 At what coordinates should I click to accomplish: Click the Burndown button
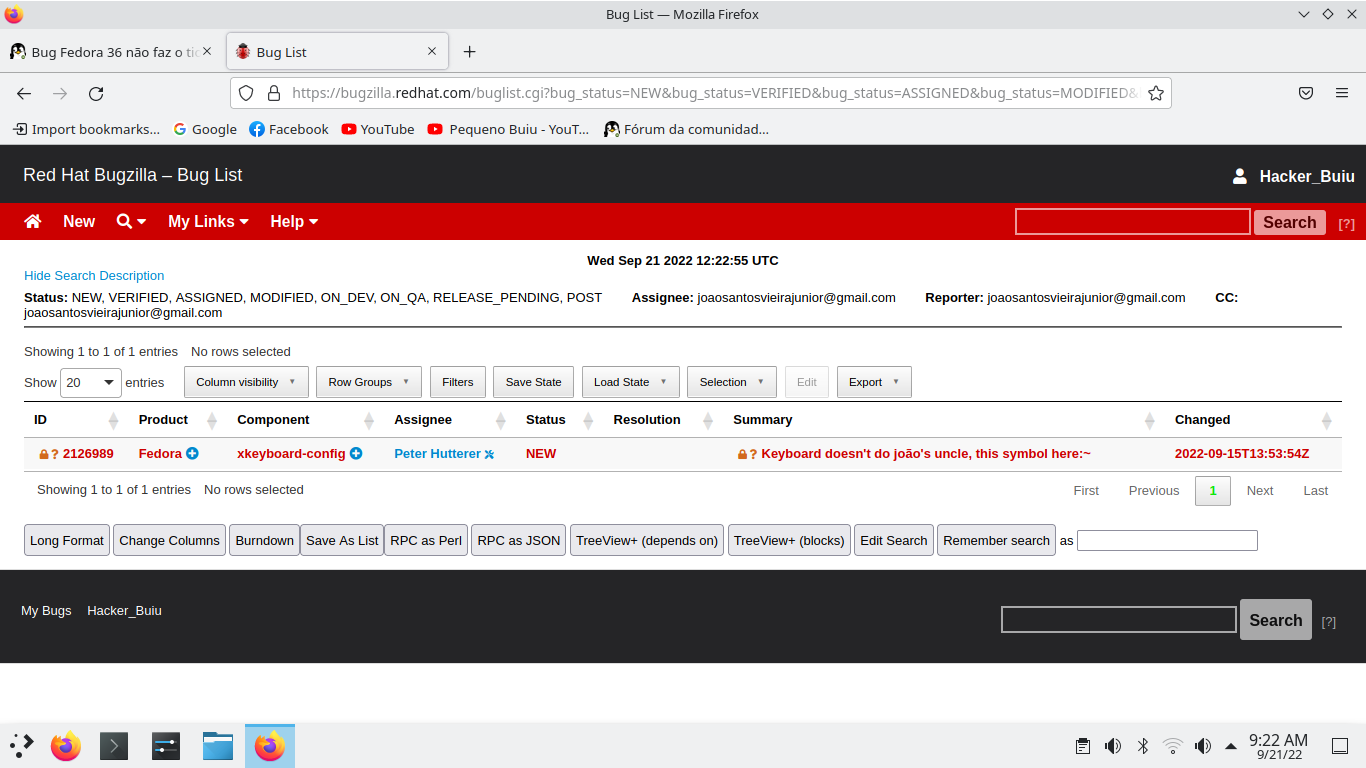(265, 540)
